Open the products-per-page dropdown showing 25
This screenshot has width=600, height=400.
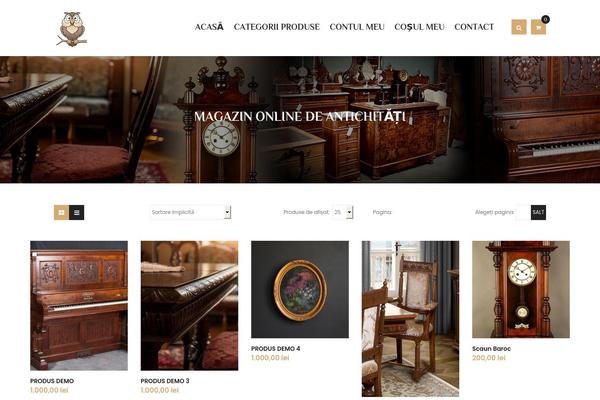[342, 212]
